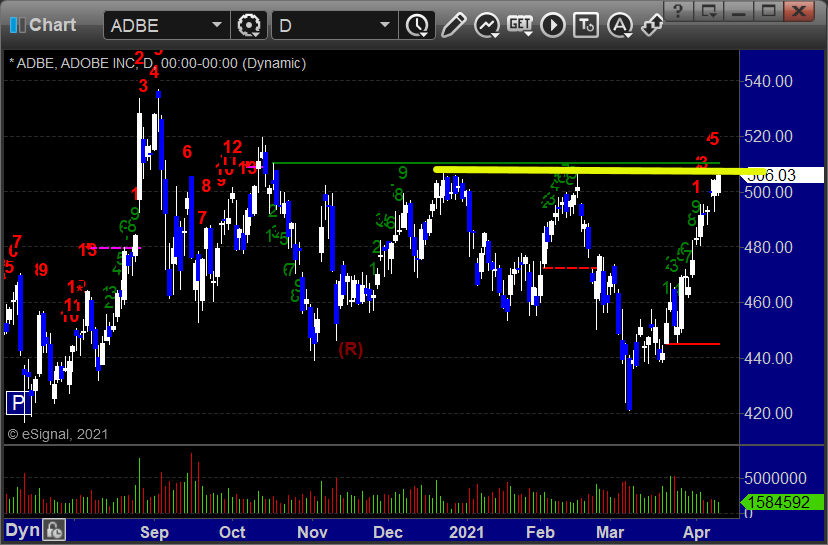The width and height of the screenshot is (828, 545).
Task: Select the dashed red line near February
Action: pos(570,268)
